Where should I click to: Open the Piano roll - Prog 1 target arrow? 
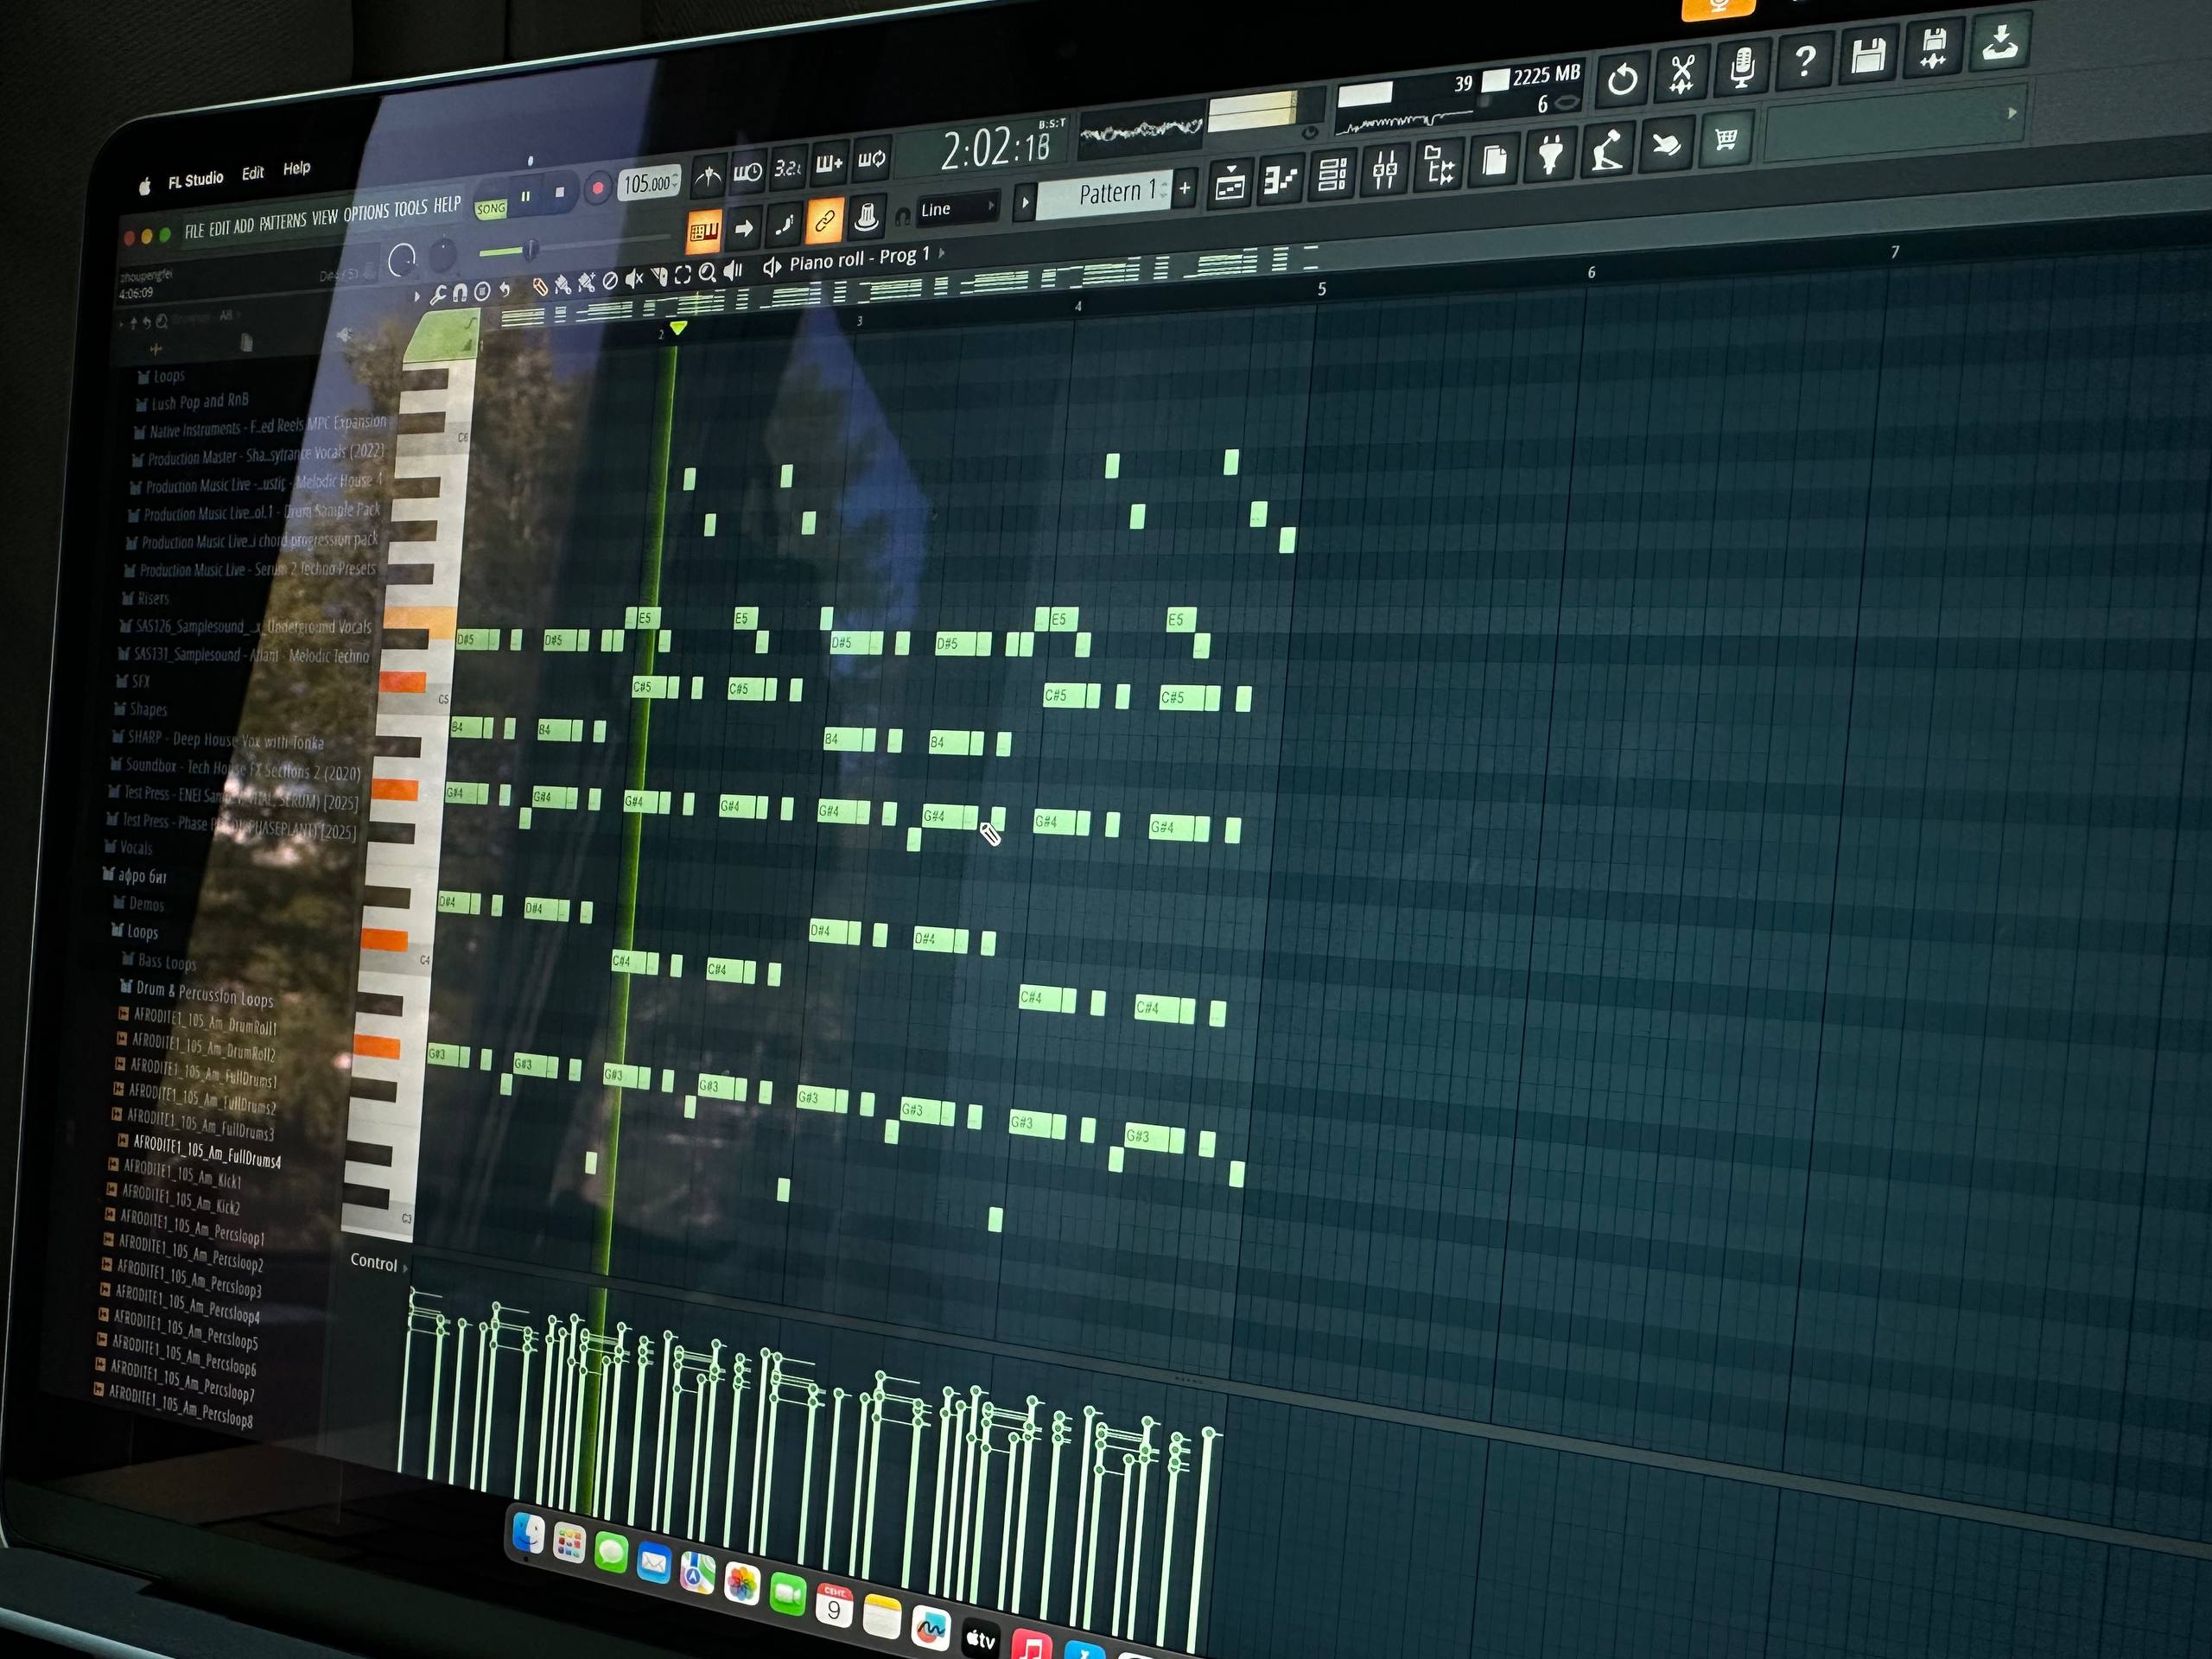pos(941,253)
